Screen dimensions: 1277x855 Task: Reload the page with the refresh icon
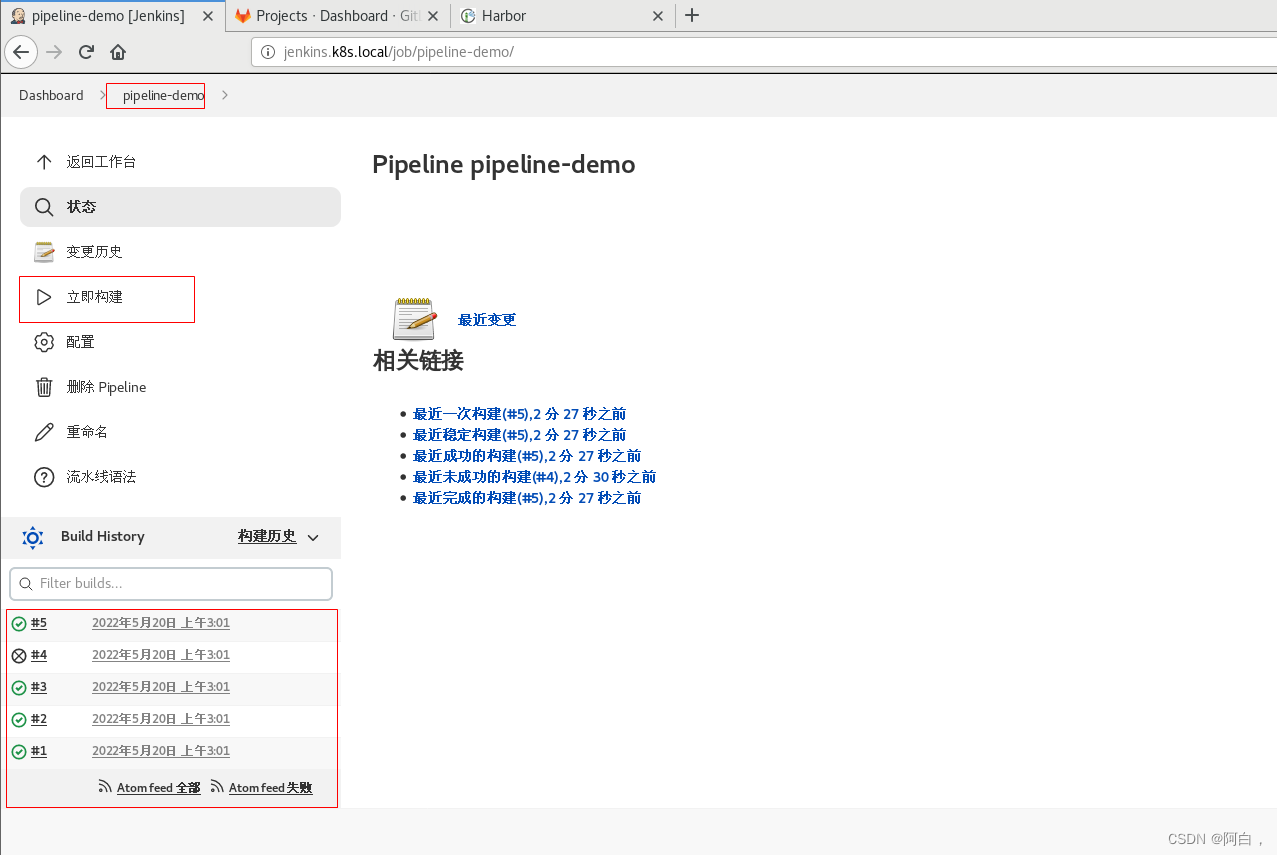pyautogui.click(x=87, y=52)
